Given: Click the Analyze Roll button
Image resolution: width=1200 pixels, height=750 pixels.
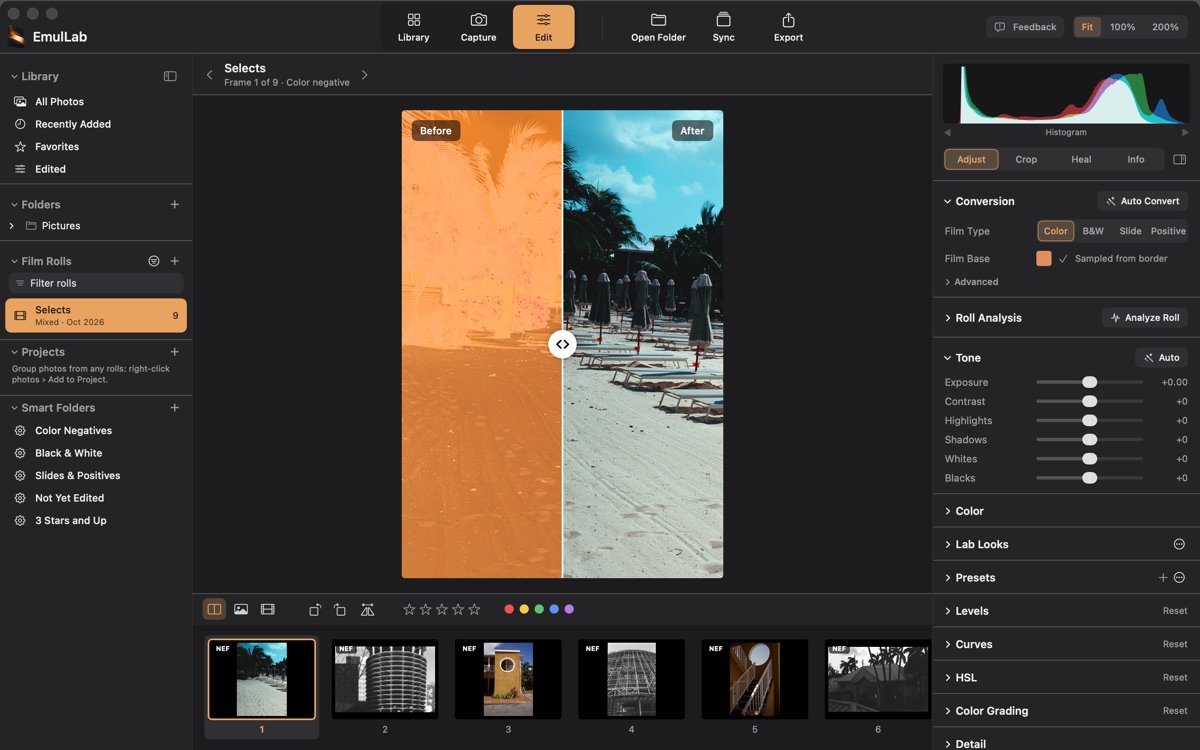Looking at the screenshot, I should (1145, 318).
